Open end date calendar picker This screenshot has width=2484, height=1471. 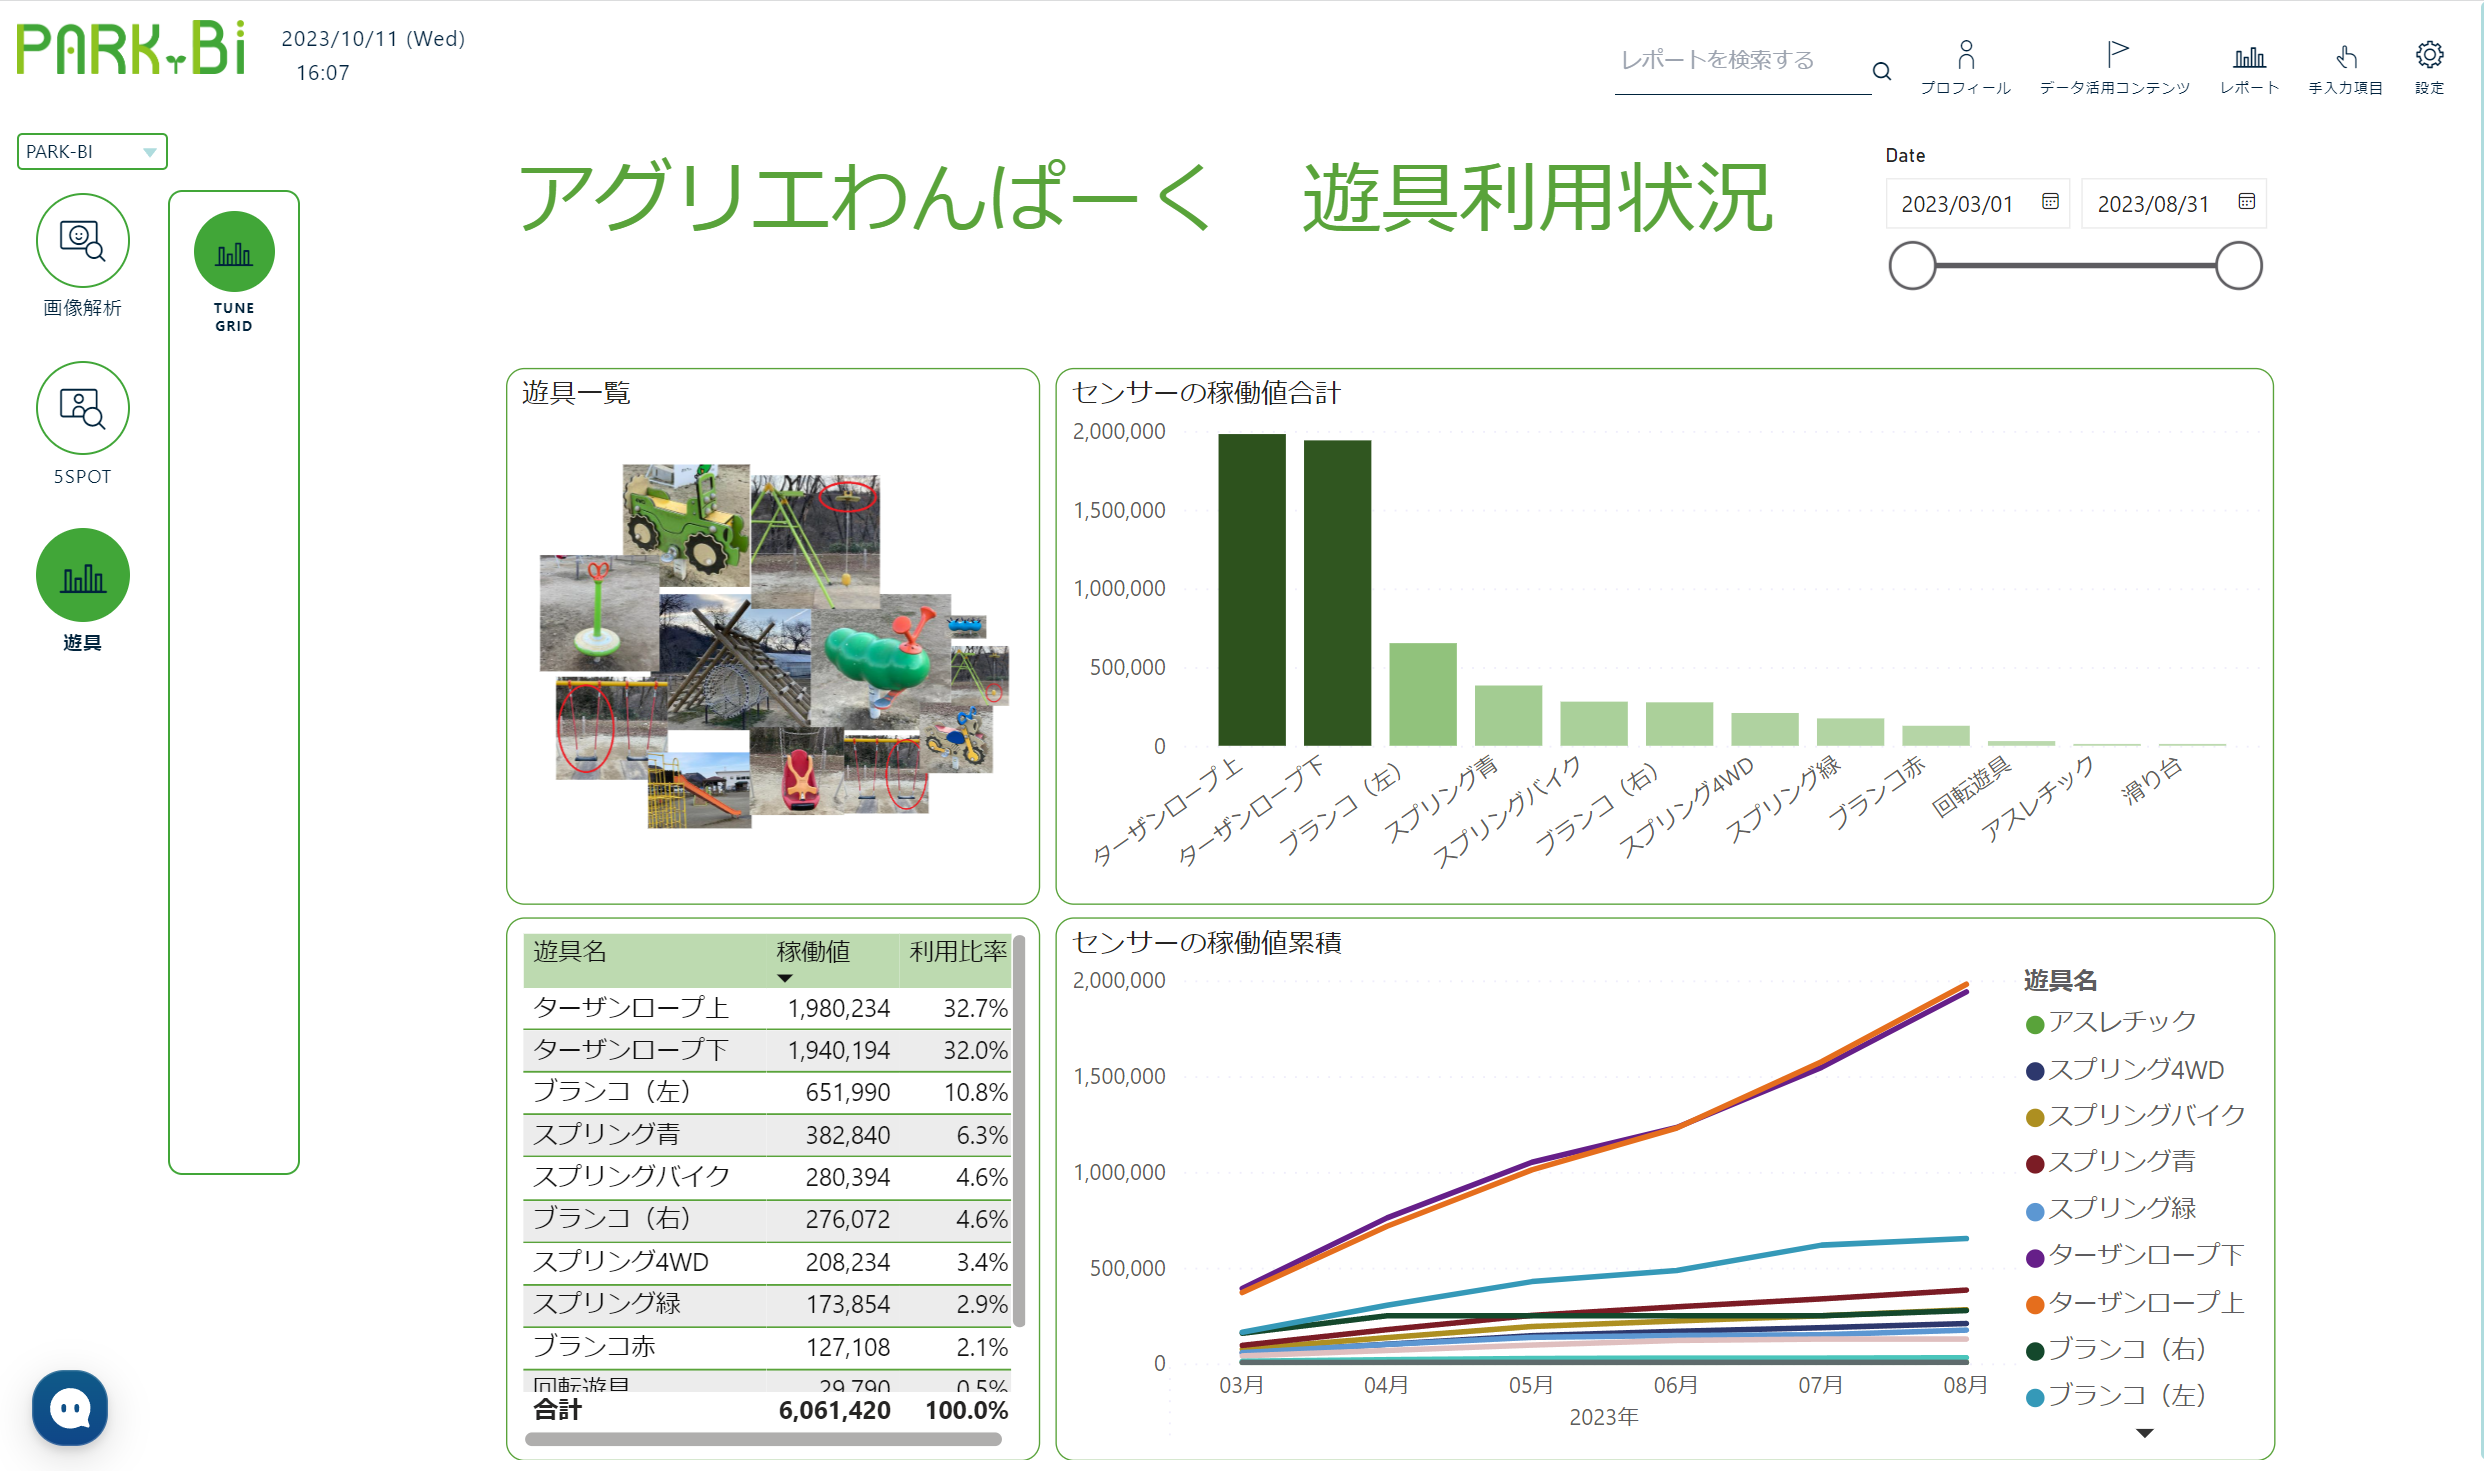point(2246,202)
